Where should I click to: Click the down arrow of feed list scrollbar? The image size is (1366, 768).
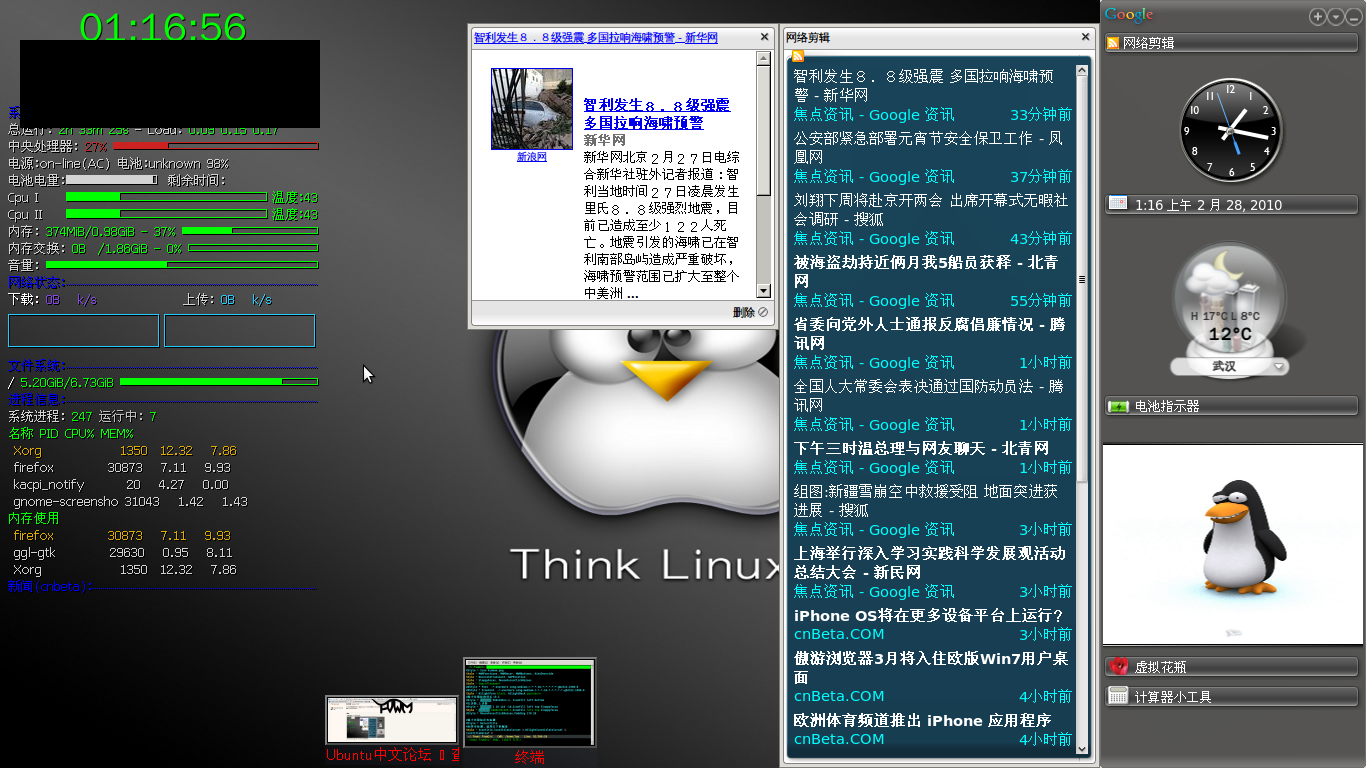click(x=1081, y=747)
